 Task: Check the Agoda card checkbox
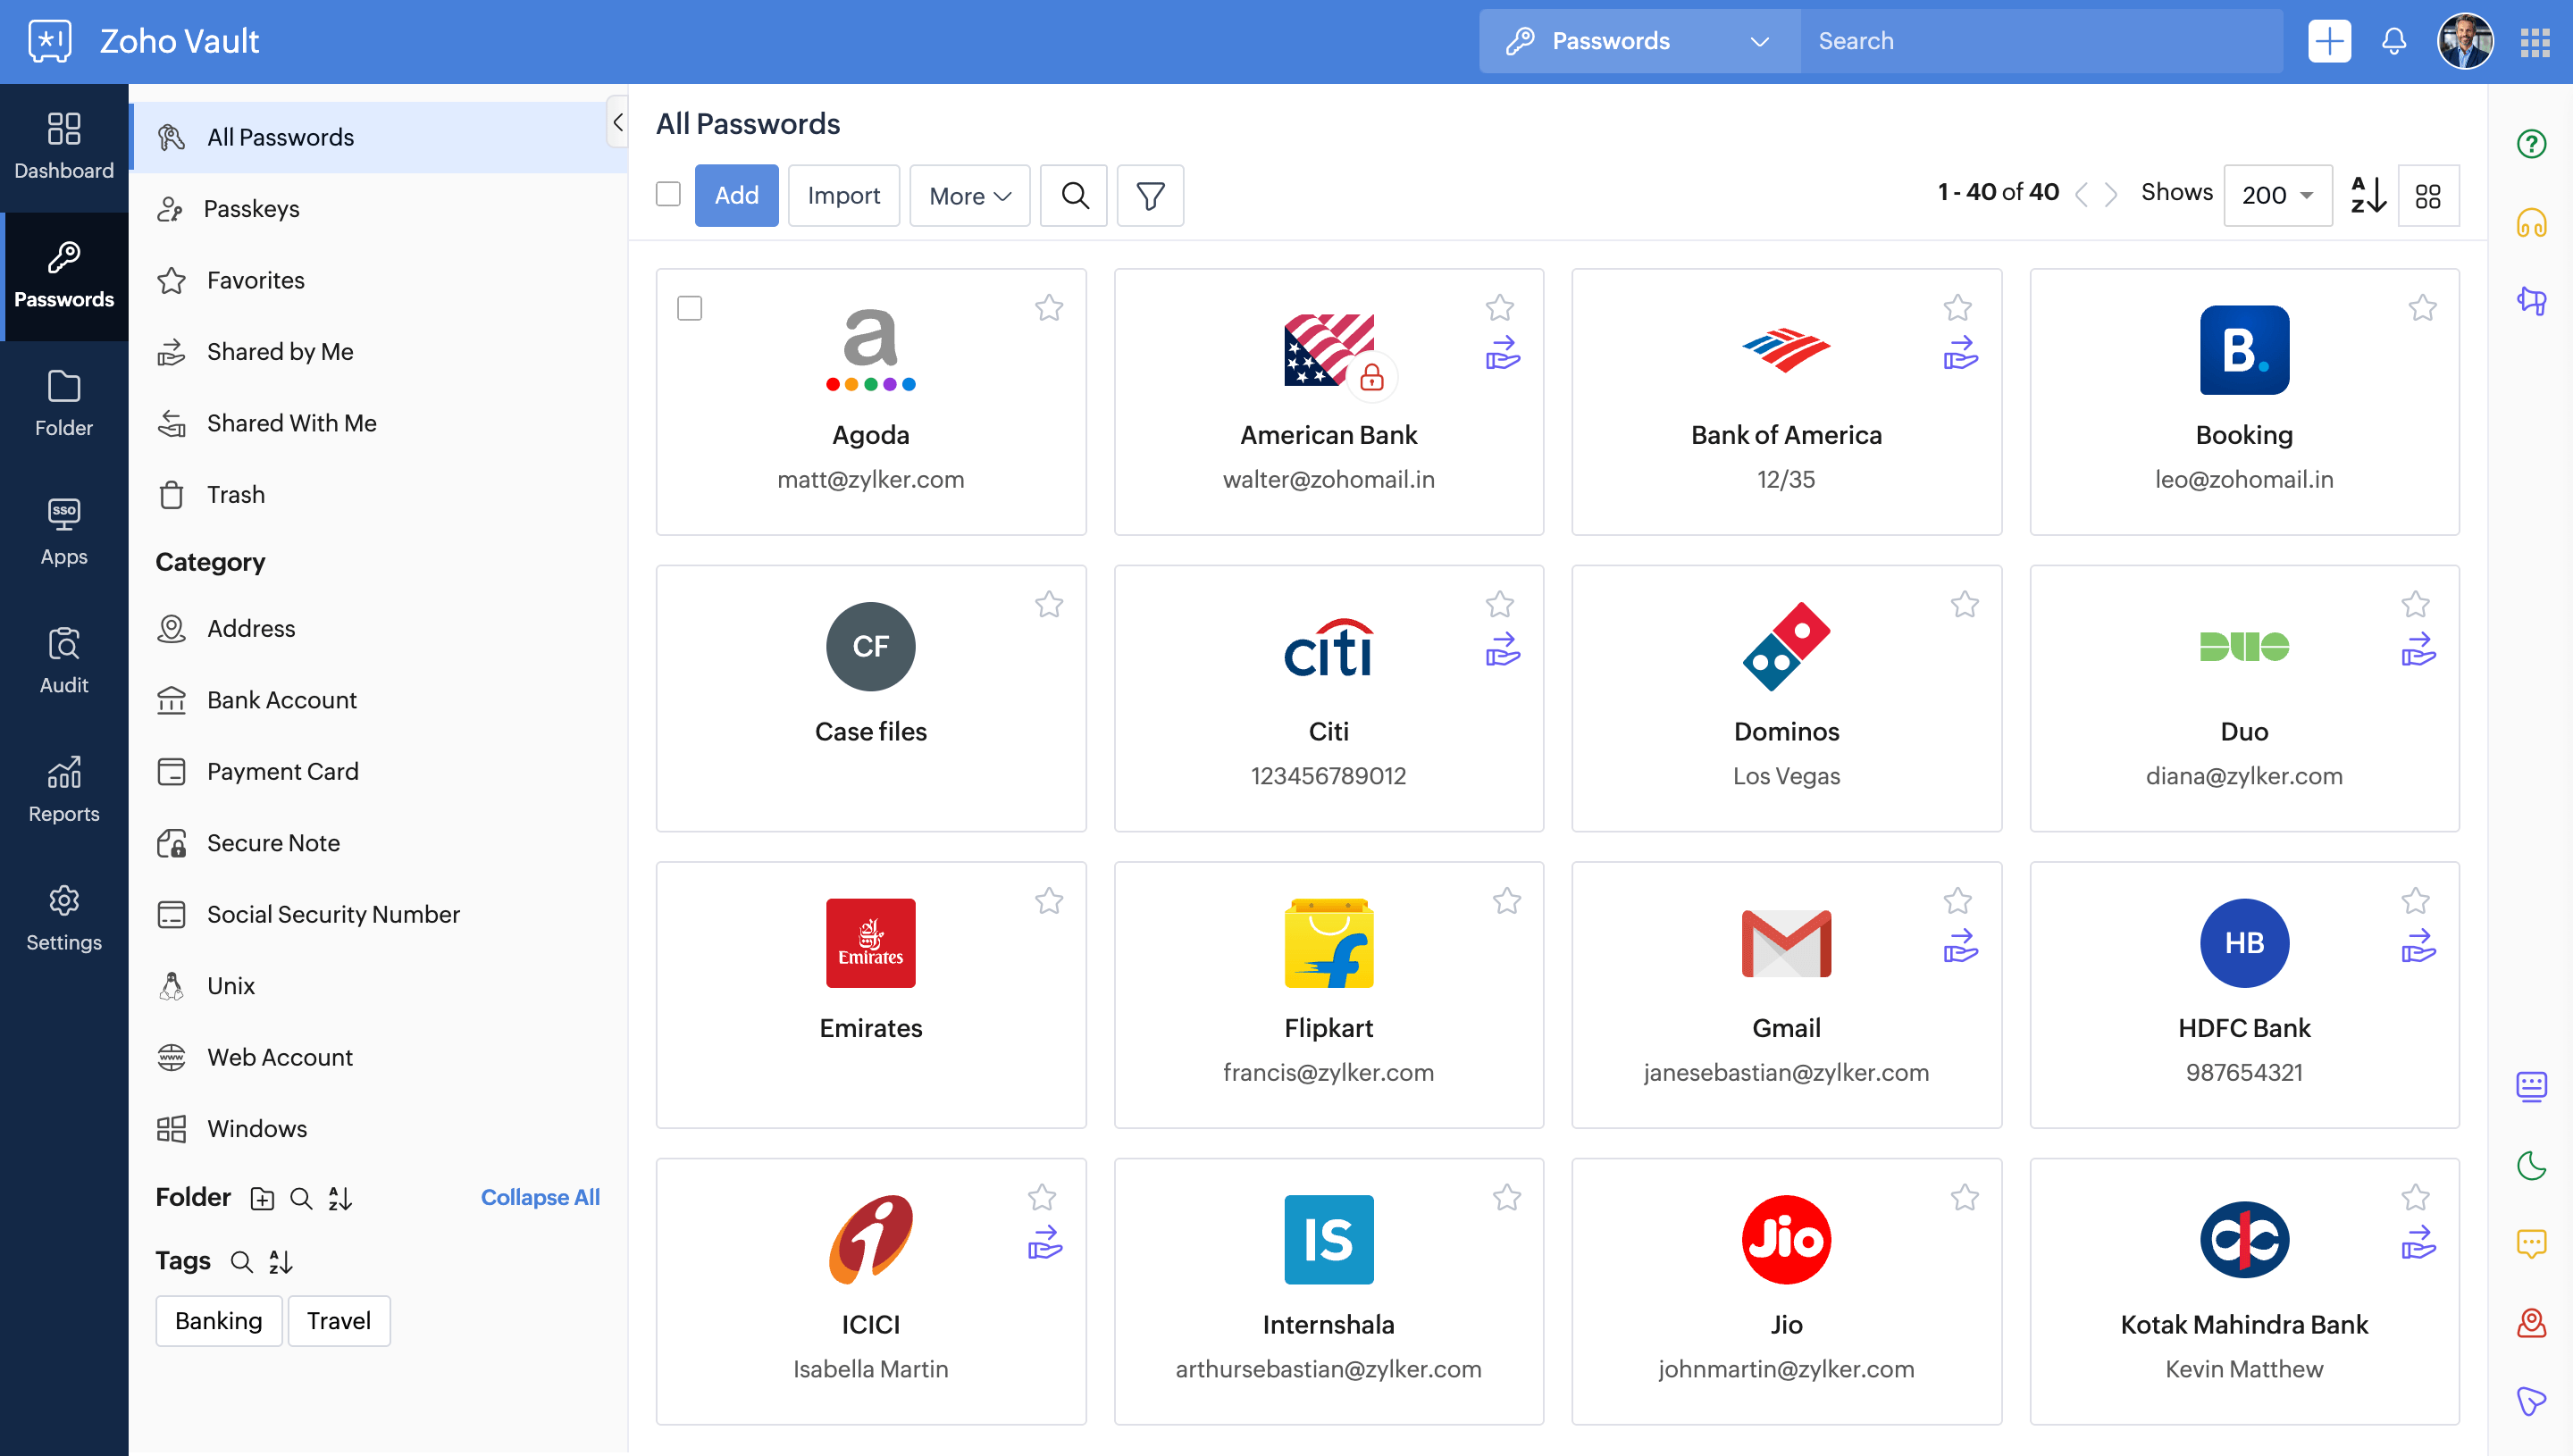pos(689,308)
